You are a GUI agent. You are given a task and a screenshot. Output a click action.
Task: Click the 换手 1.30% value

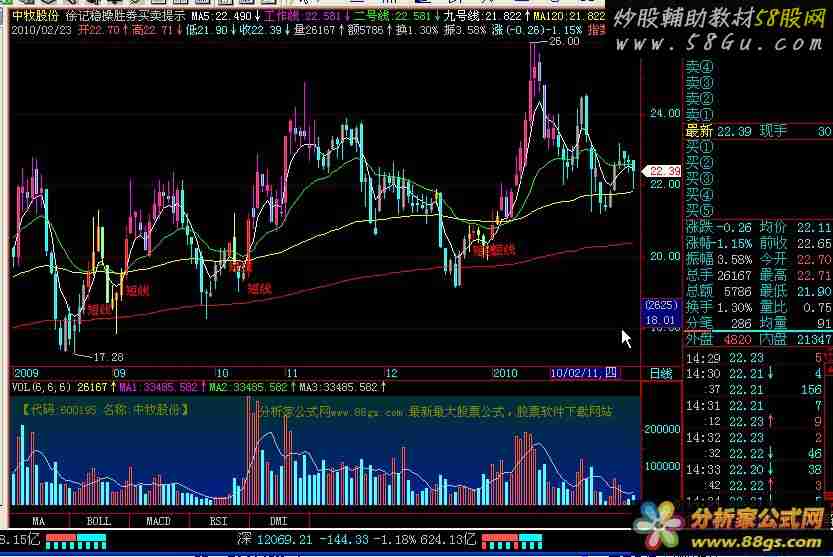coord(718,307)
